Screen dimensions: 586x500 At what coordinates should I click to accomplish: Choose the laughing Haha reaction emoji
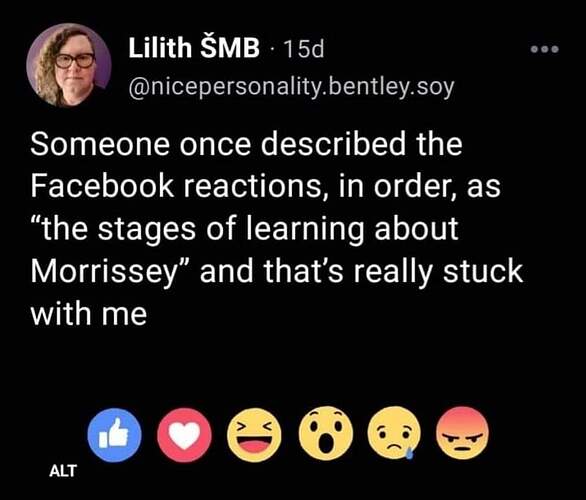[255, 435]
